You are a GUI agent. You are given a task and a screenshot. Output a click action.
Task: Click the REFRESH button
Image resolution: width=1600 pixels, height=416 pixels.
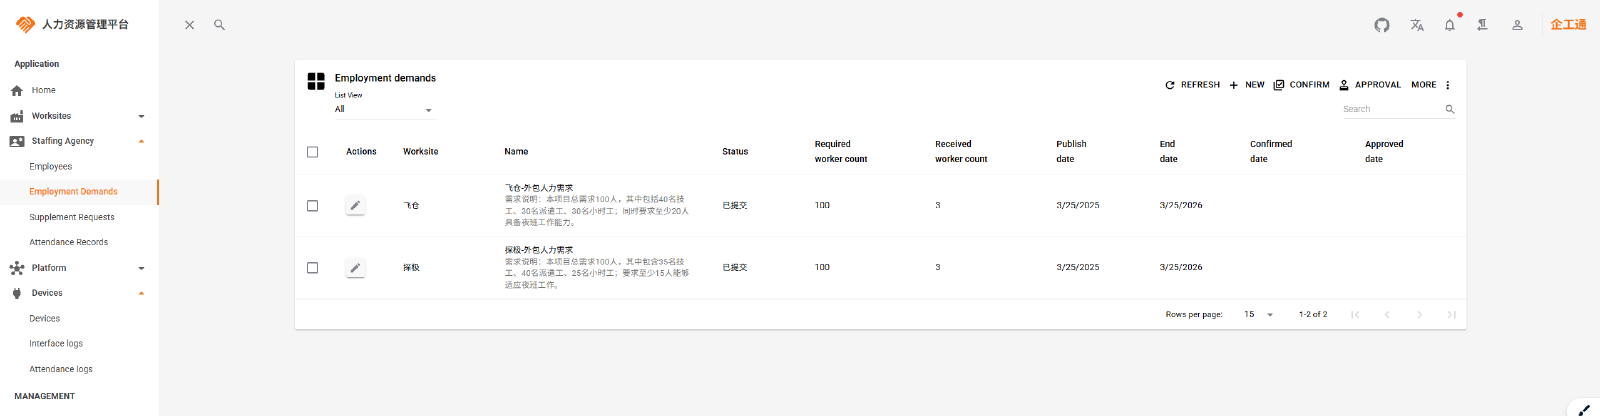point(1192,85)
